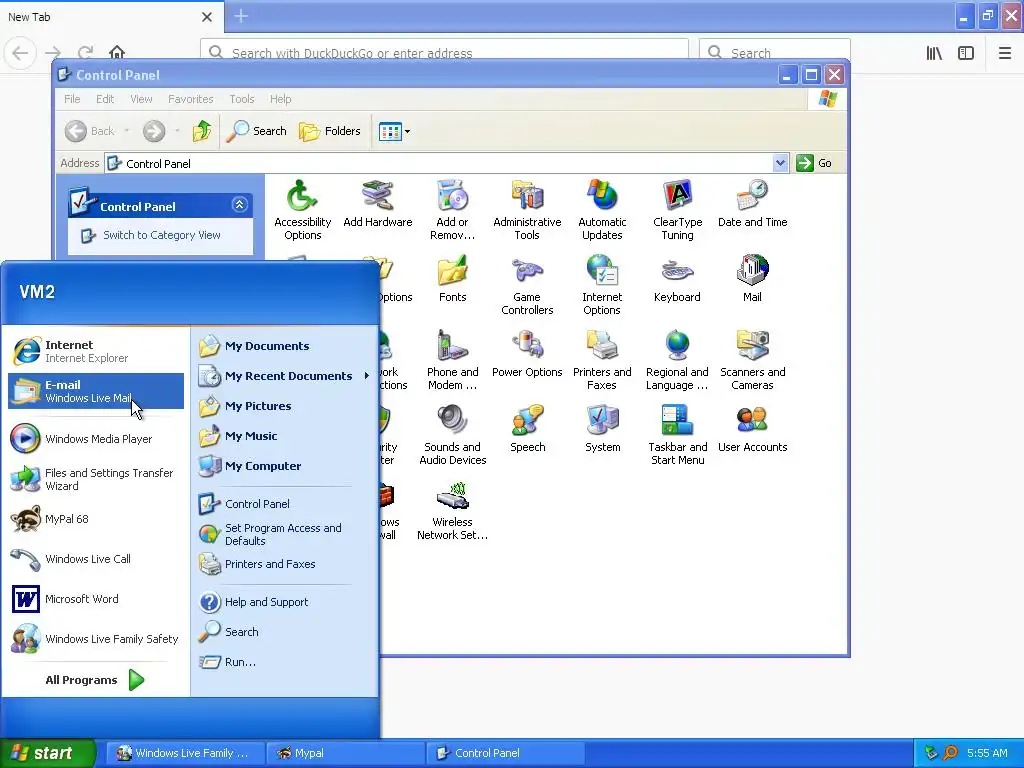Open Wireless Network Setup icon
The height and width of the screenshot is (768, 1024).
tap(452, 510)
